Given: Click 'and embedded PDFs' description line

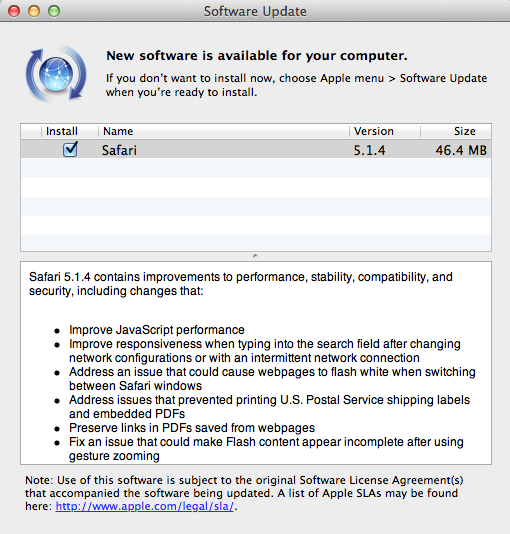Looking at the screenshot, I should (127, 414).
